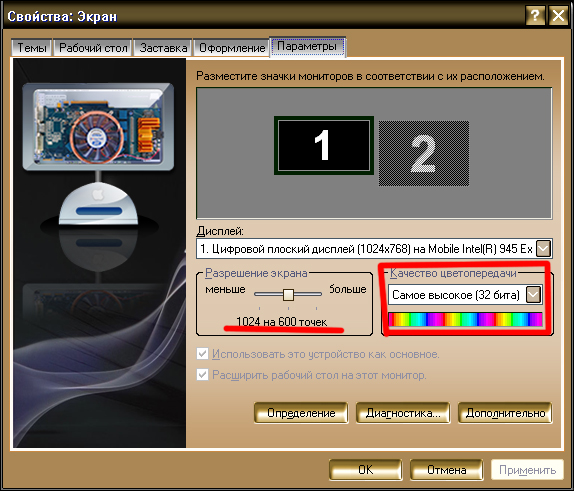
Task: Click the screen resolution slider handle
Action: [x=288, y=294]
